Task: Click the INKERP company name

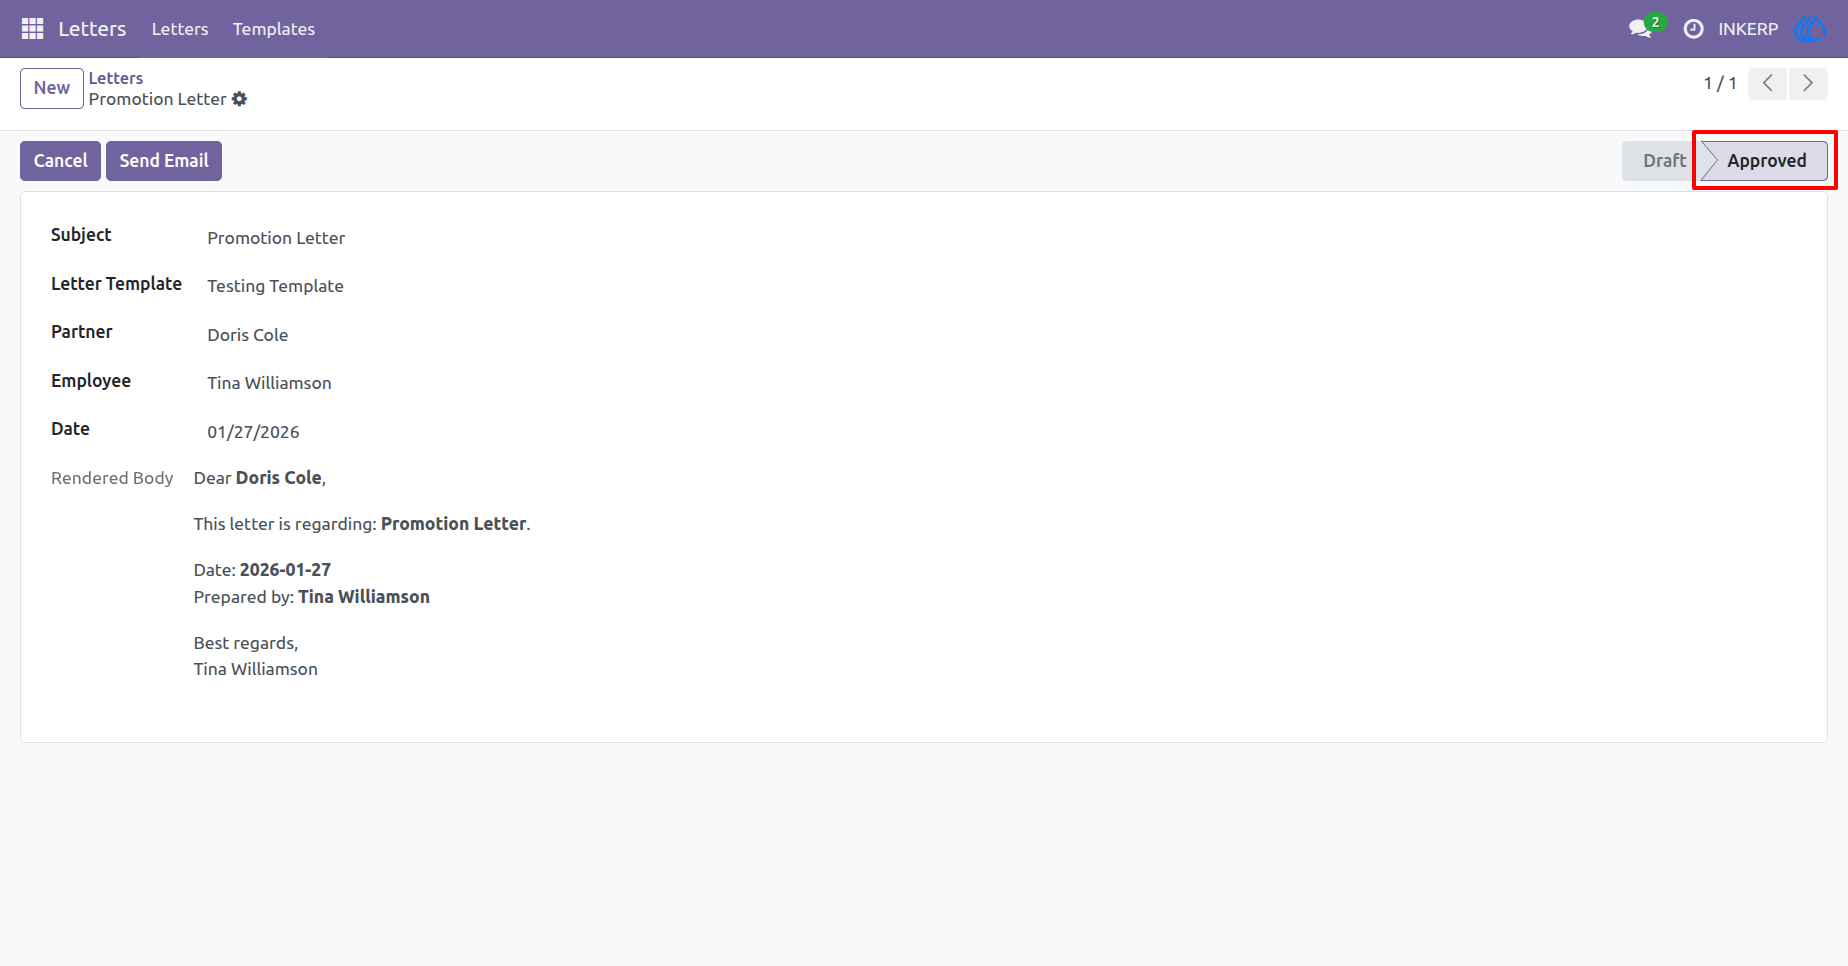Action: (1748, 29)
